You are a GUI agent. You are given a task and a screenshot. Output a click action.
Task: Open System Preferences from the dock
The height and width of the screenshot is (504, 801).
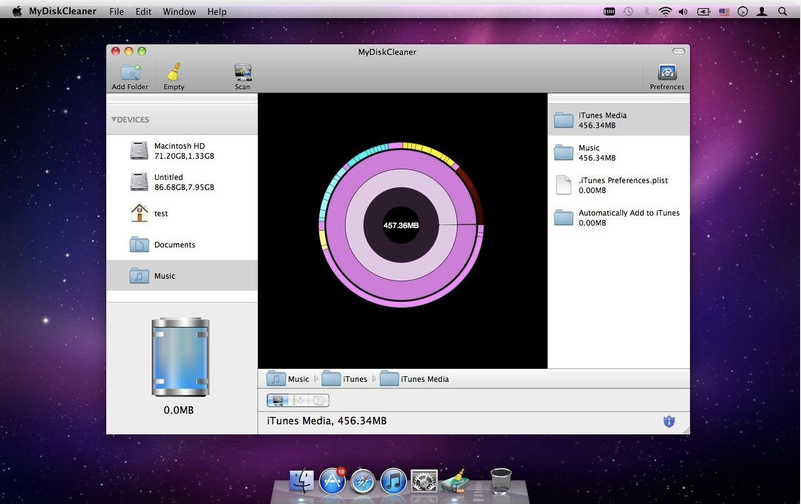click(424, 481)
